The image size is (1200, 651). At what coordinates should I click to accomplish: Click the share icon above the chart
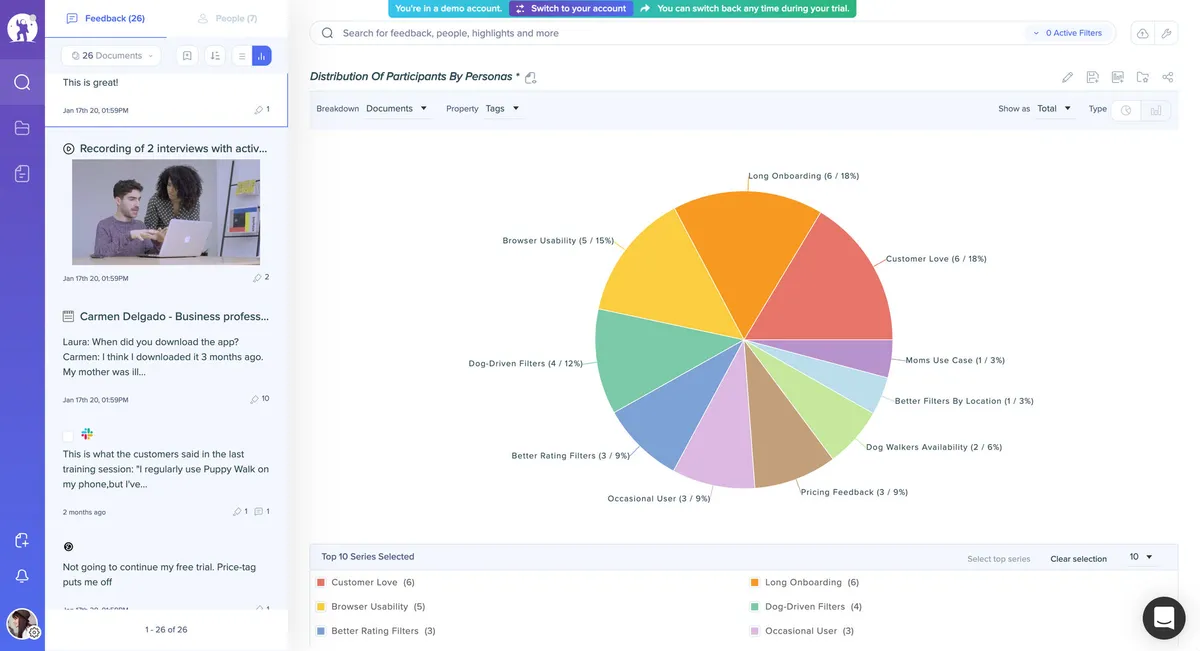click(1167, 77)
